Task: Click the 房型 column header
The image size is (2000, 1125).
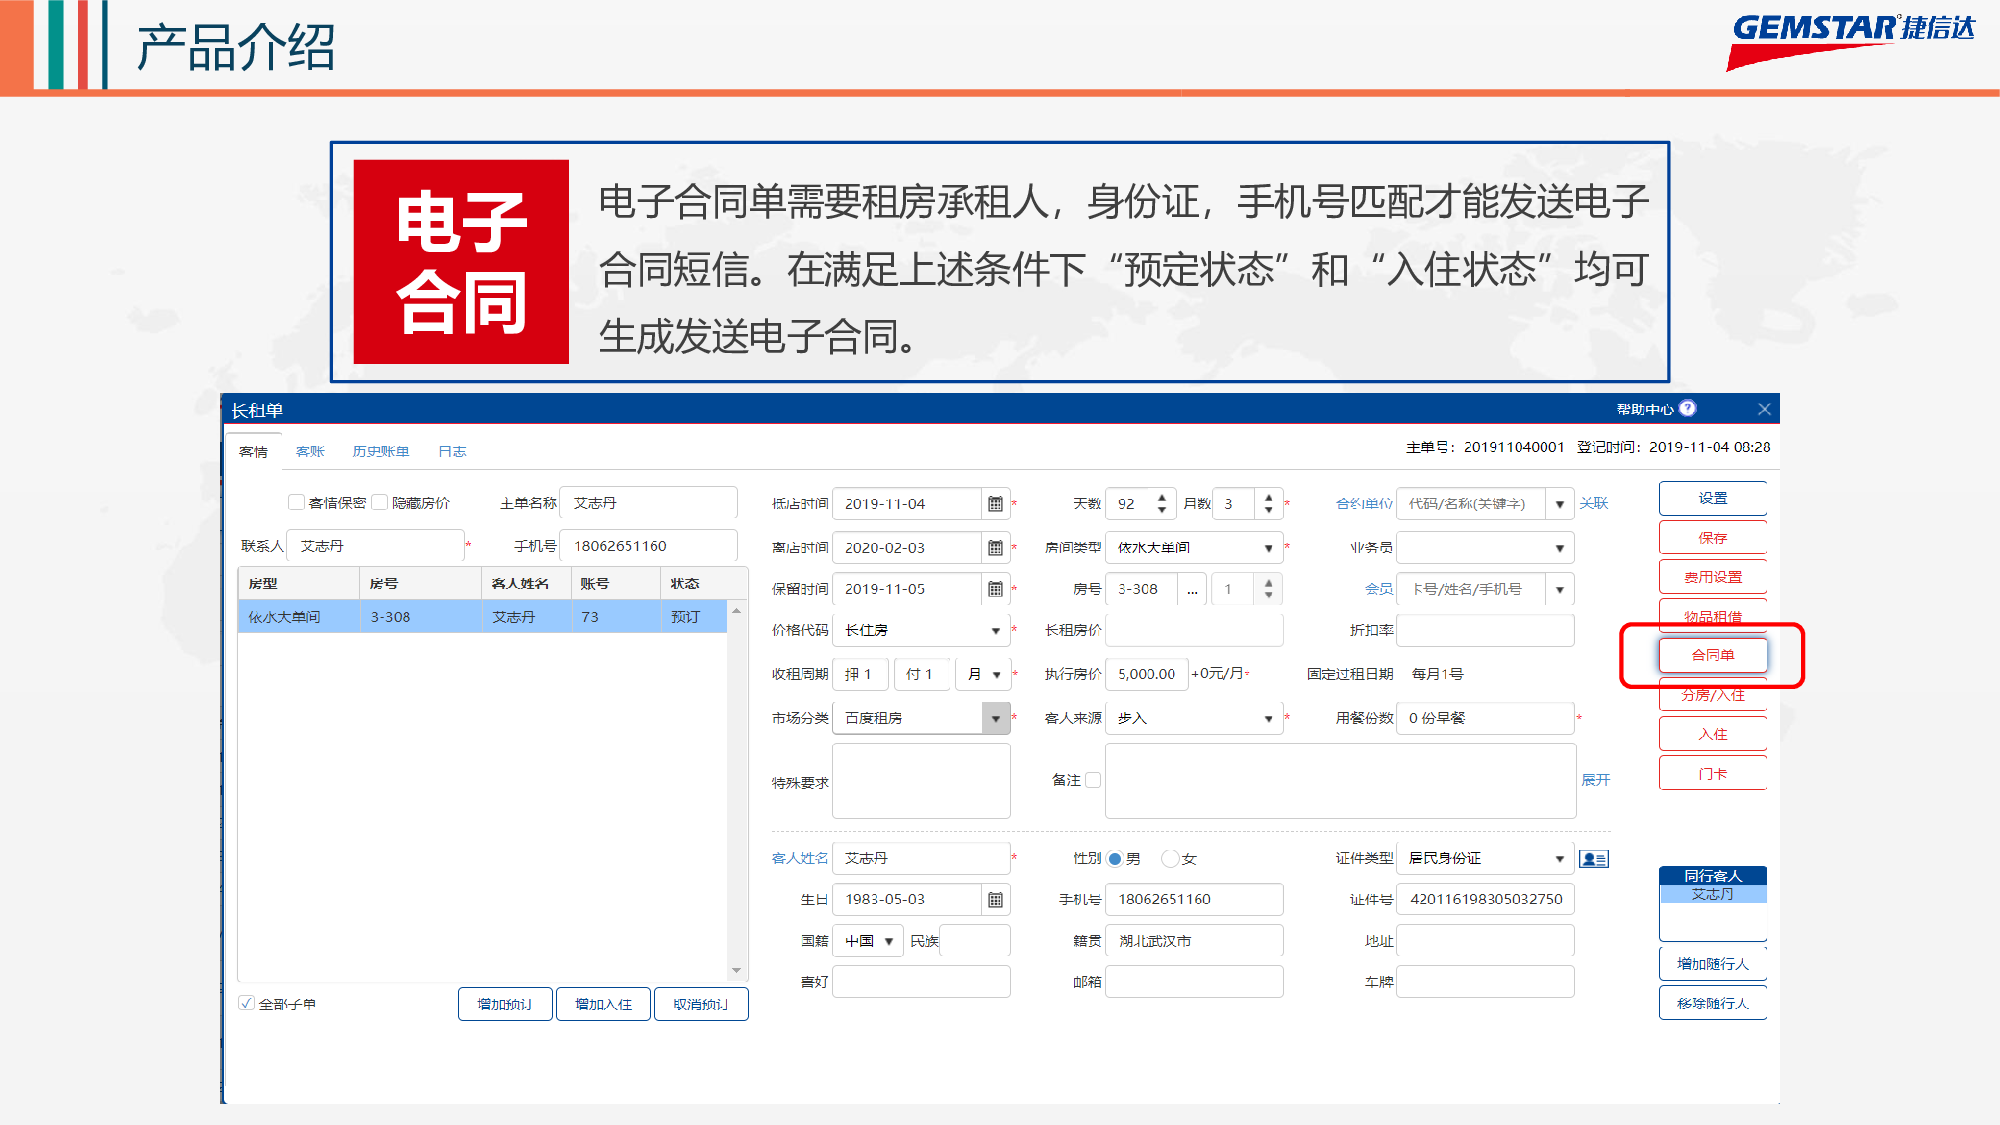Action: [298, 583]
